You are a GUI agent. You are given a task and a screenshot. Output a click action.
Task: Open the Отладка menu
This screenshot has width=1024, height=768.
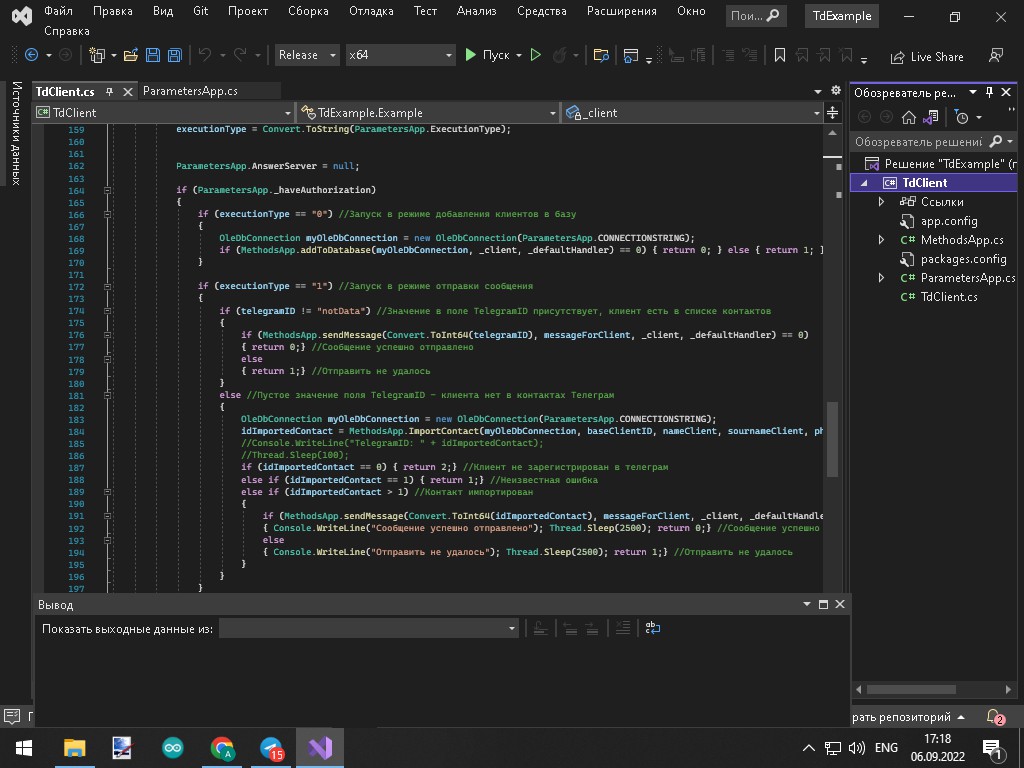pyautogui.click(x=371, y=11)
